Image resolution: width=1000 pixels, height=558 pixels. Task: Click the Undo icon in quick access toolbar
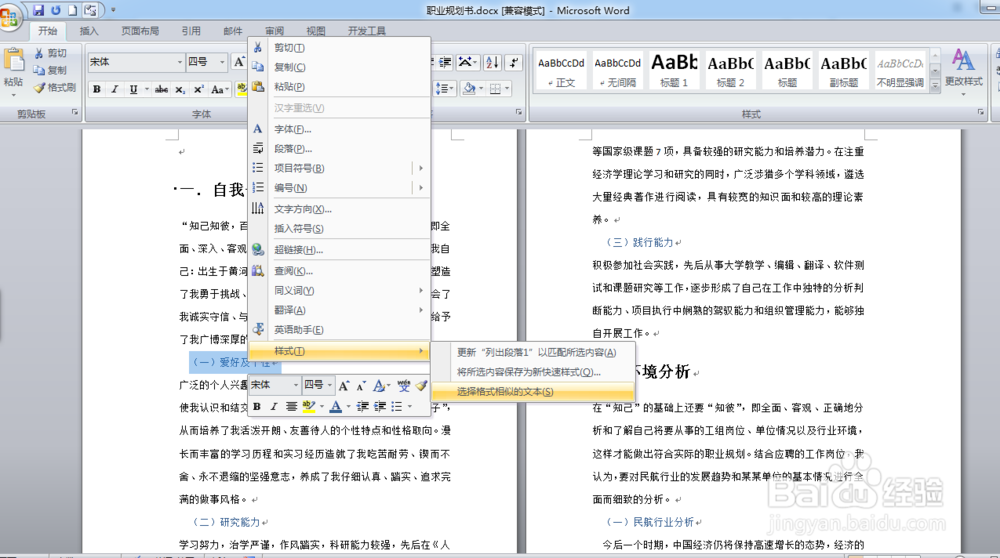pyautogui.click(x=56, y=10)
